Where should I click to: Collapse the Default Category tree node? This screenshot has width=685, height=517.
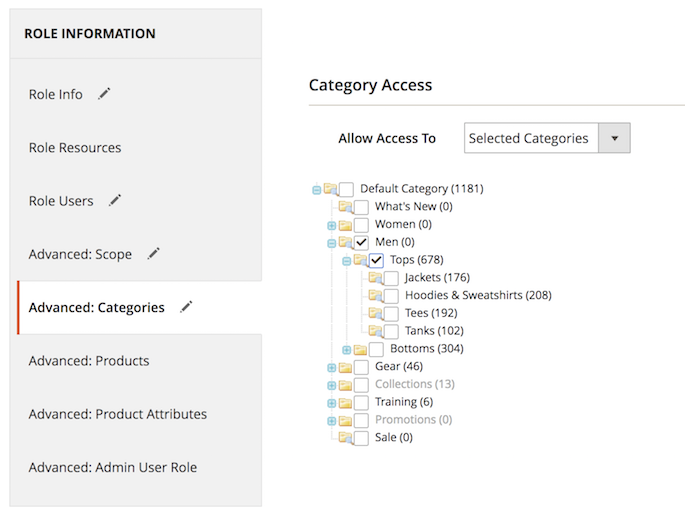[317, 189]
